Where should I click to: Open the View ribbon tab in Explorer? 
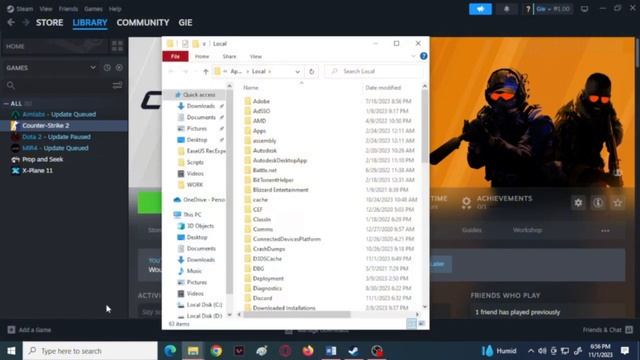[x=256, y=56]
